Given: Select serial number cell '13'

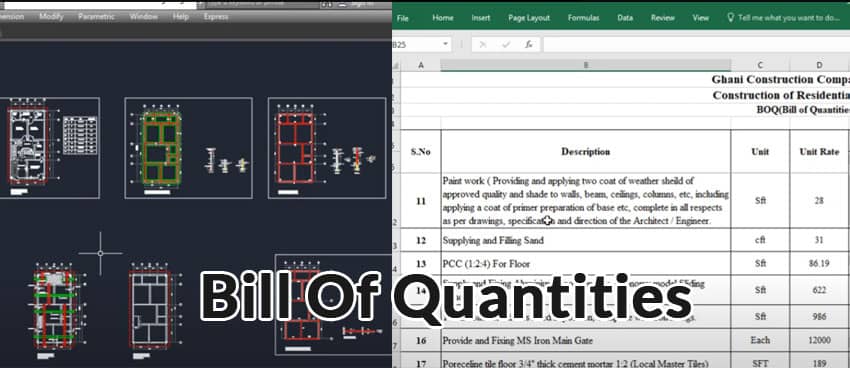Looking at the screenshot, I should pyautogui.click(x=421, y=264).
